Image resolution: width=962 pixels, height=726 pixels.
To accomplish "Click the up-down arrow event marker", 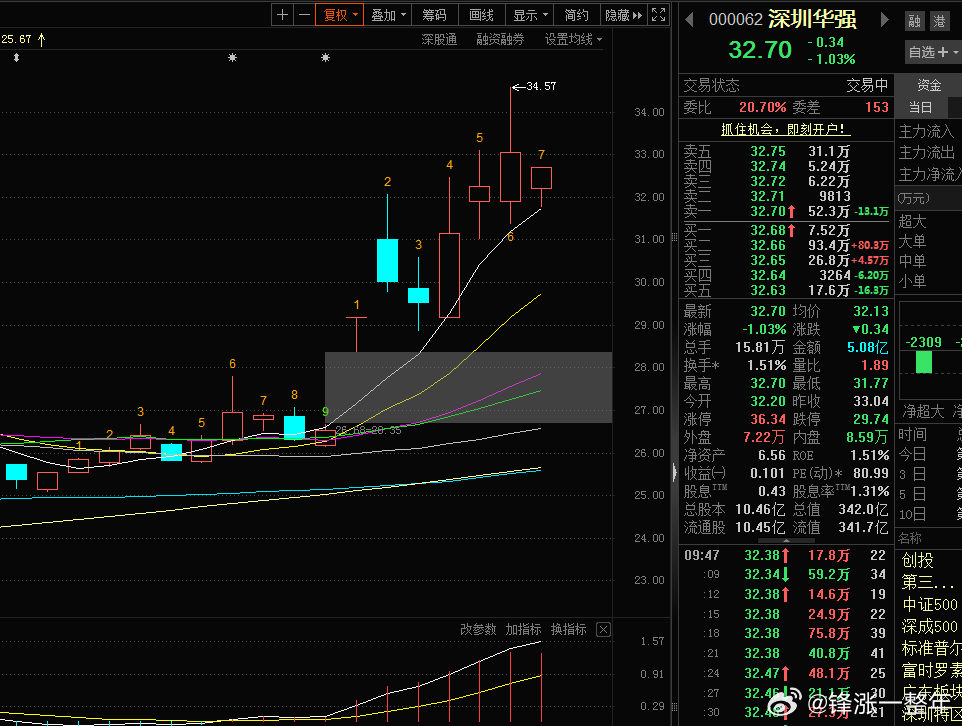I will pyautogui.click(x=17, y=58).
